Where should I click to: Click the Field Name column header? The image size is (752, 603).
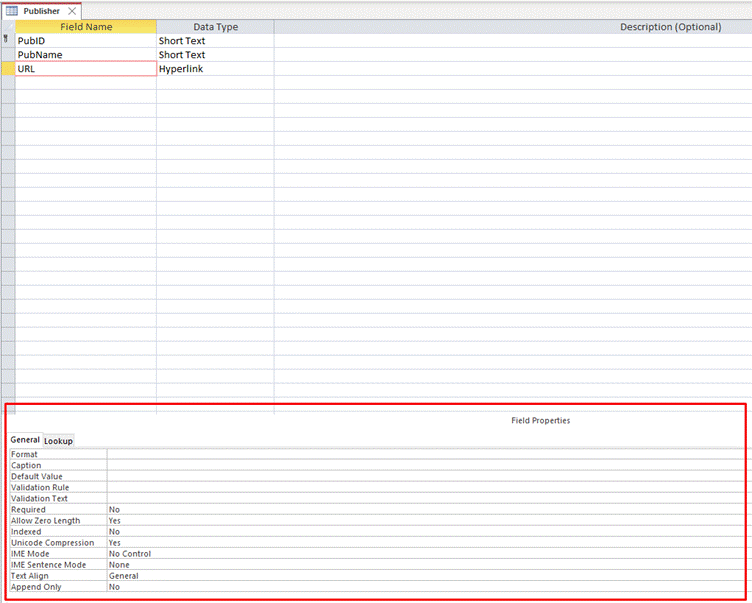click(x=86, y=27)
